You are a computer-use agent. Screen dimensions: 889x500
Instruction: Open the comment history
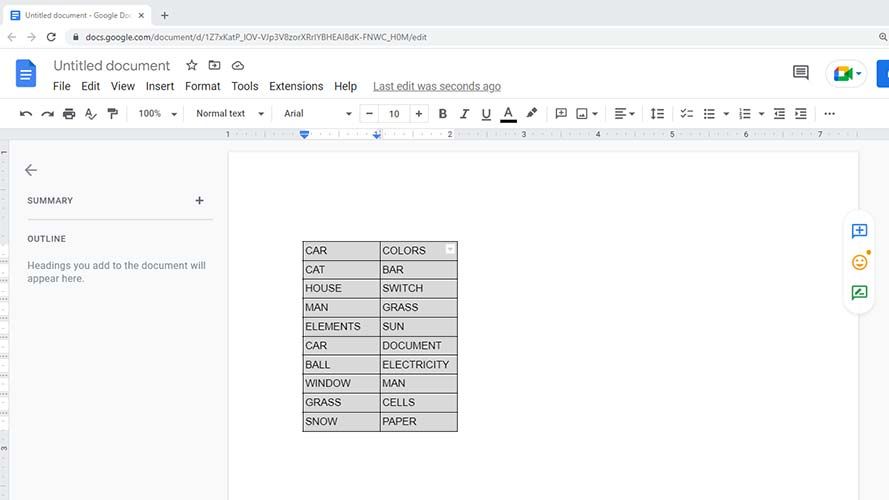801,73
